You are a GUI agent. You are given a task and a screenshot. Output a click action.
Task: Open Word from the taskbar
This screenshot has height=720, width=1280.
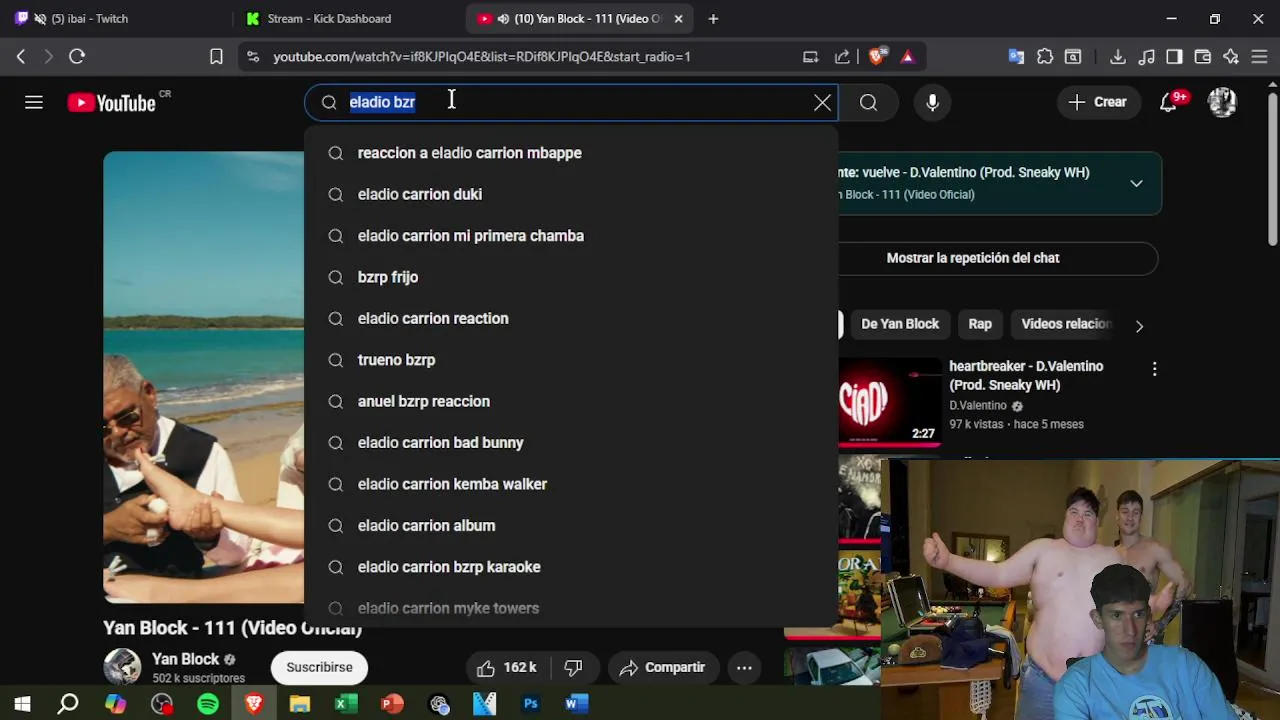click(x=575, y=704)
